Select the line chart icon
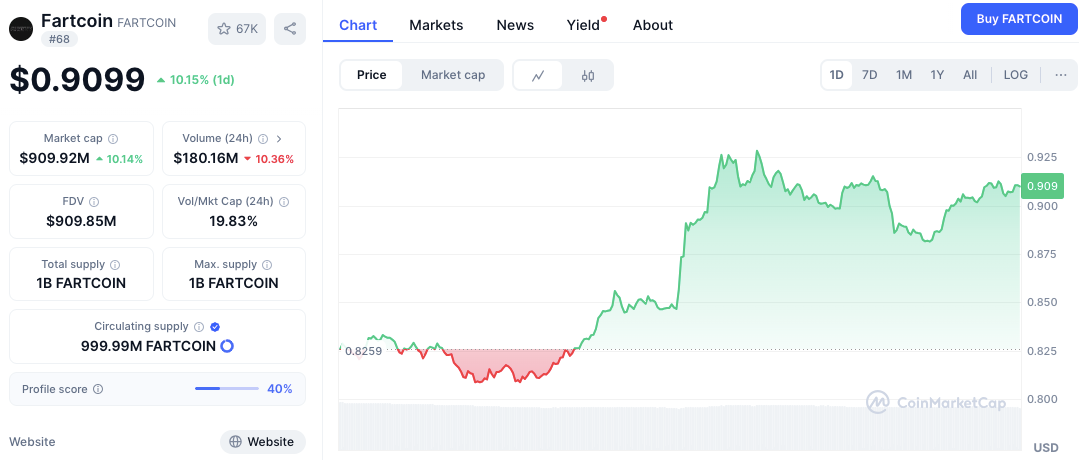Screen dimensions: 1079x460 538,76
